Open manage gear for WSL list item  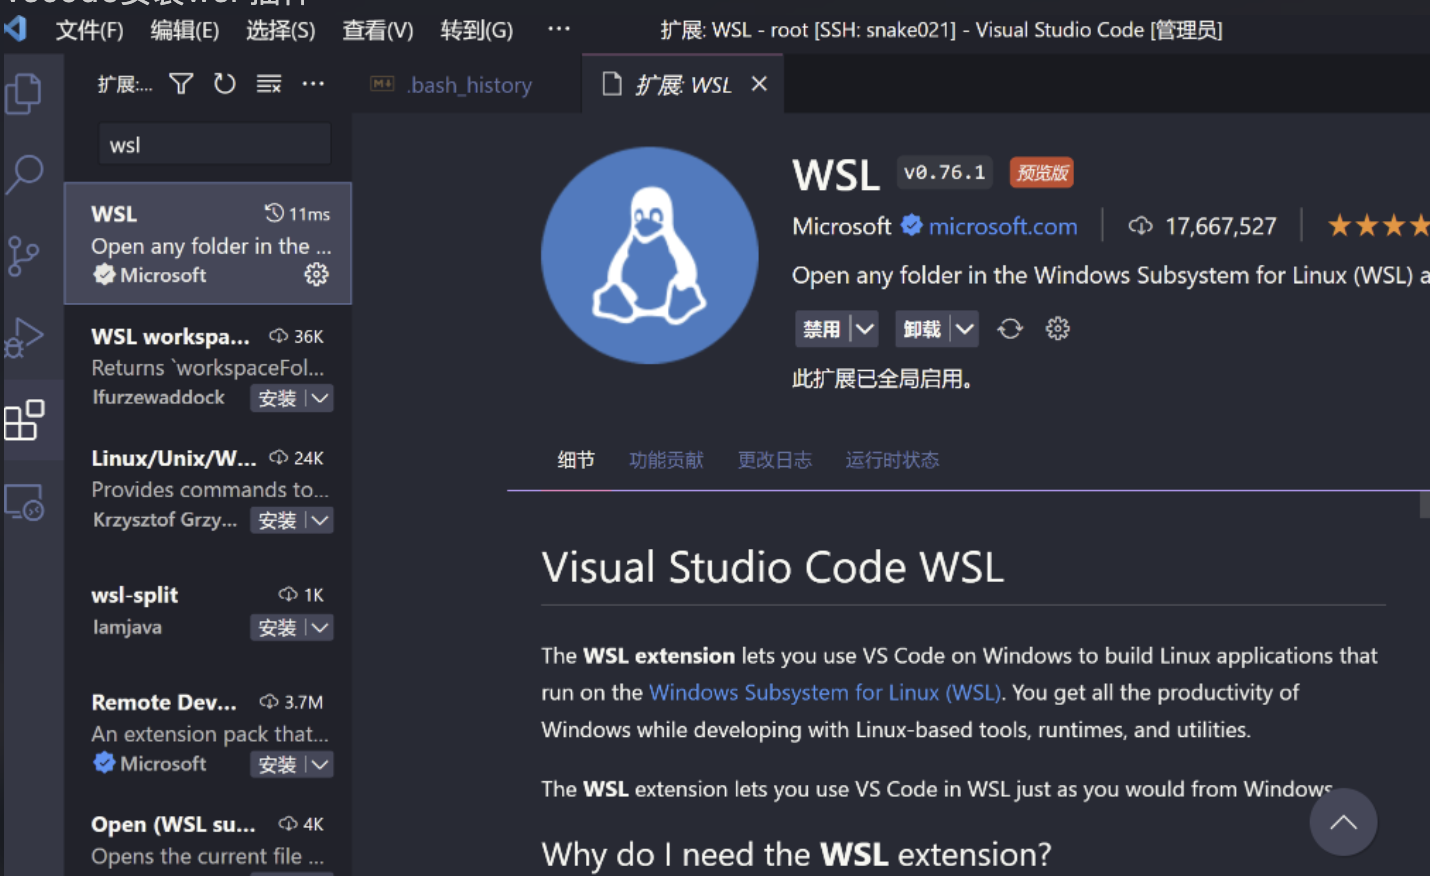tap(316, 274)
